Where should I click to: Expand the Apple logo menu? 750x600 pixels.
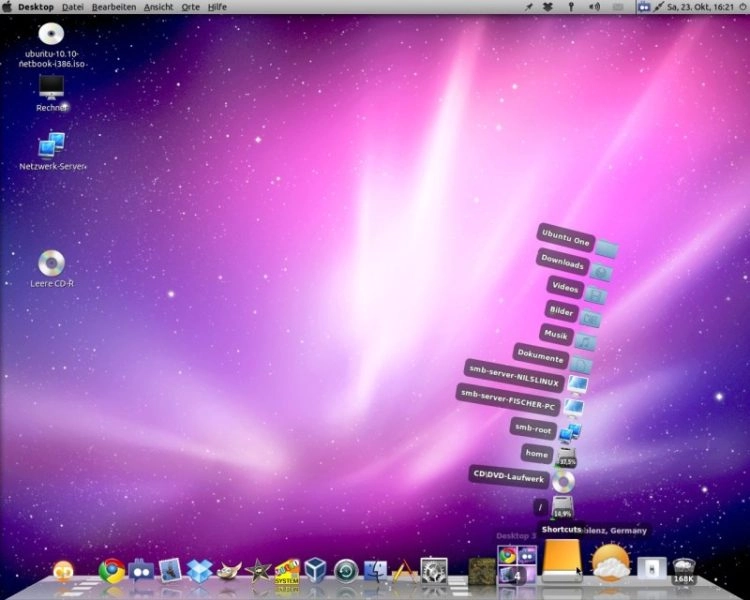pyautogui.click(x=8, y=7)
